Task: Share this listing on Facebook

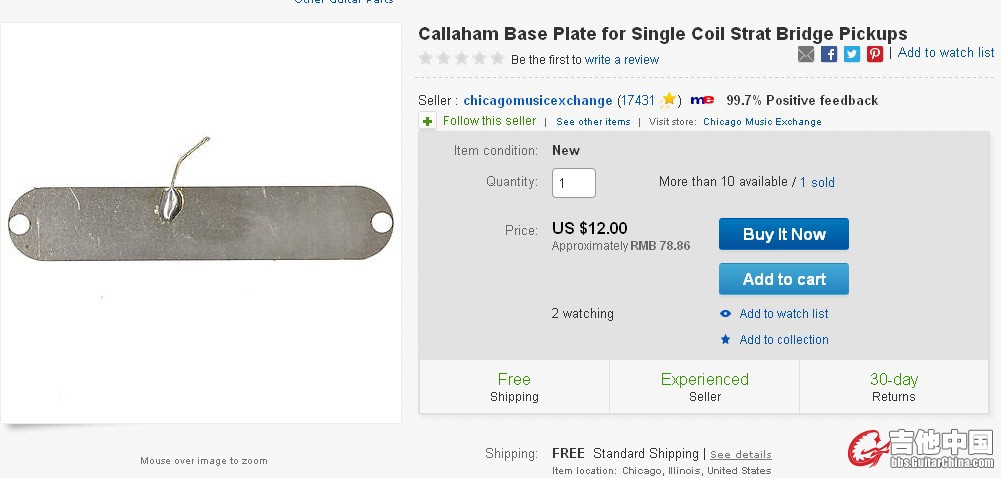Action: (x=829, y=54)
